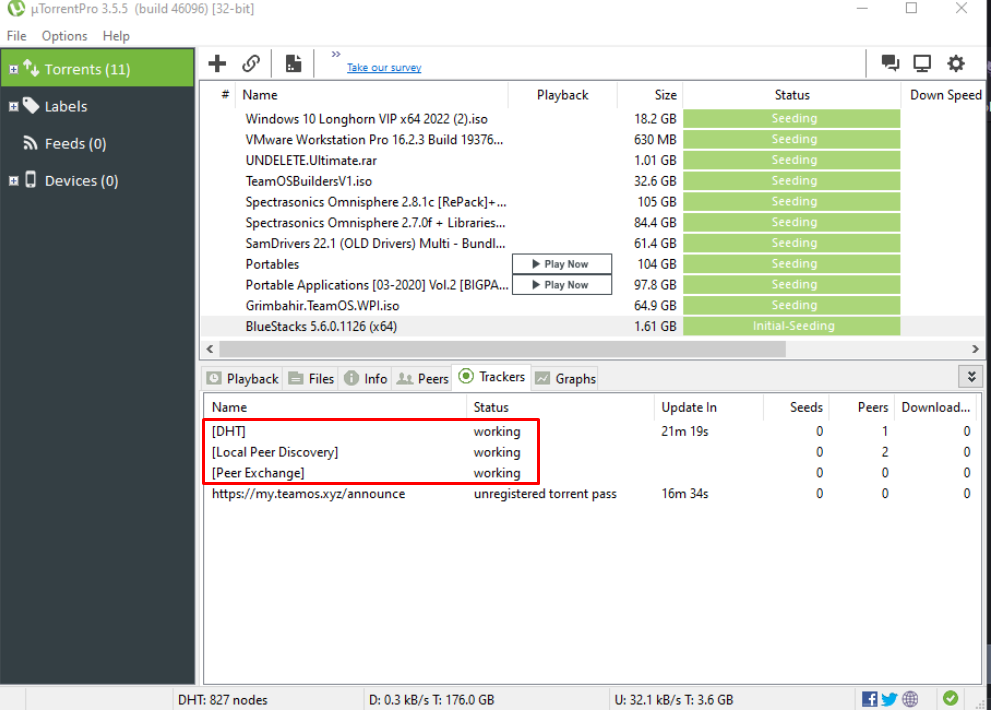Click the Playback tab clock icon
This screenshot has width=991, height=710.
pos(214,378)
